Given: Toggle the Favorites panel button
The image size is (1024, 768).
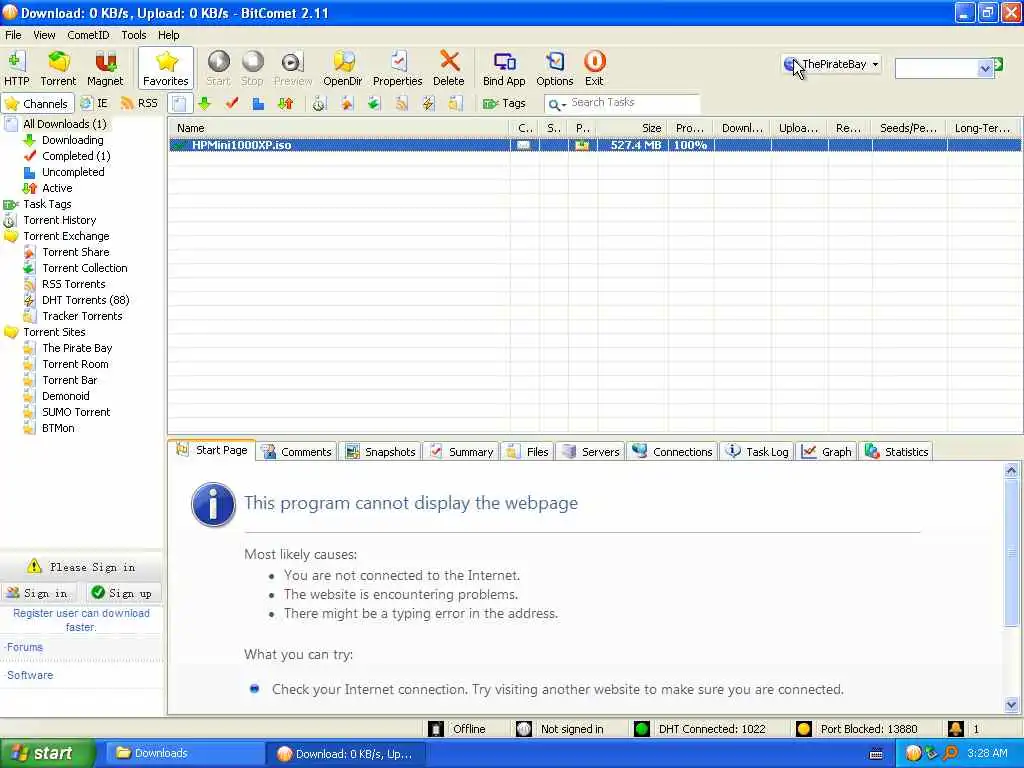Looking at the screenshot, I should pos(166,69).
